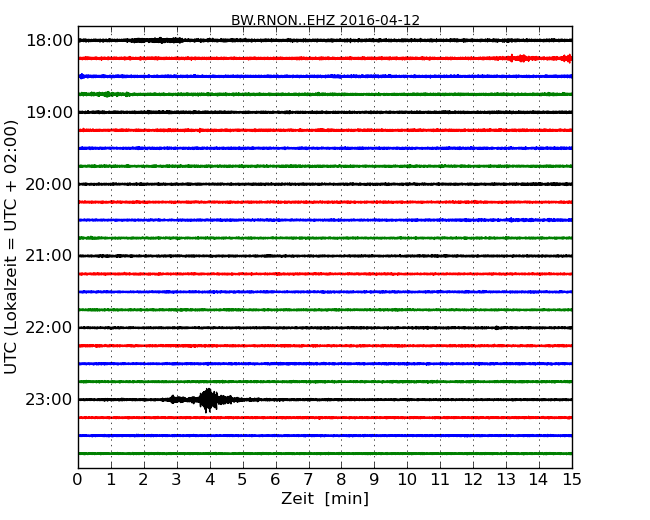Click the UTC Lokalzeit vertical axis label
Screen dimensions: 650x520
pos(11,247)
